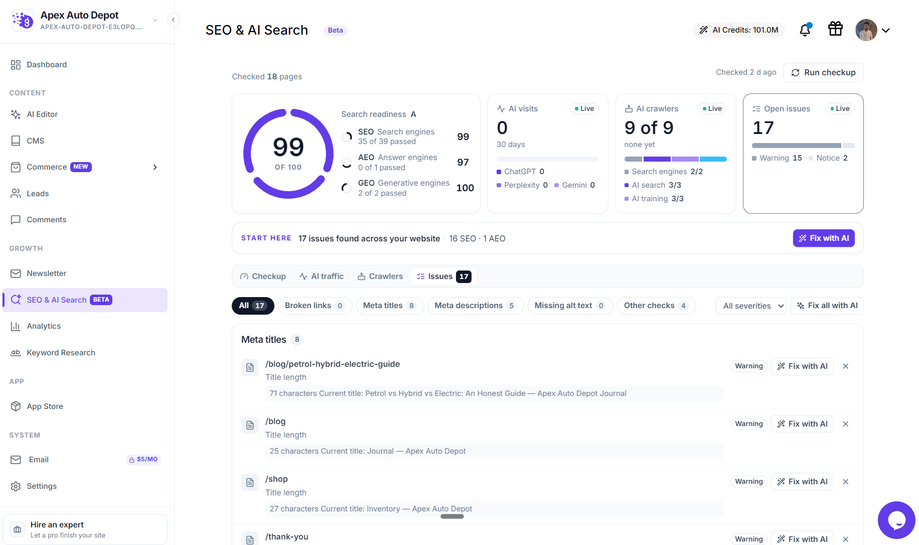Click the 99 of 100 score ring
The width and height of the screenshot is (919, 545).
point(288,154)
